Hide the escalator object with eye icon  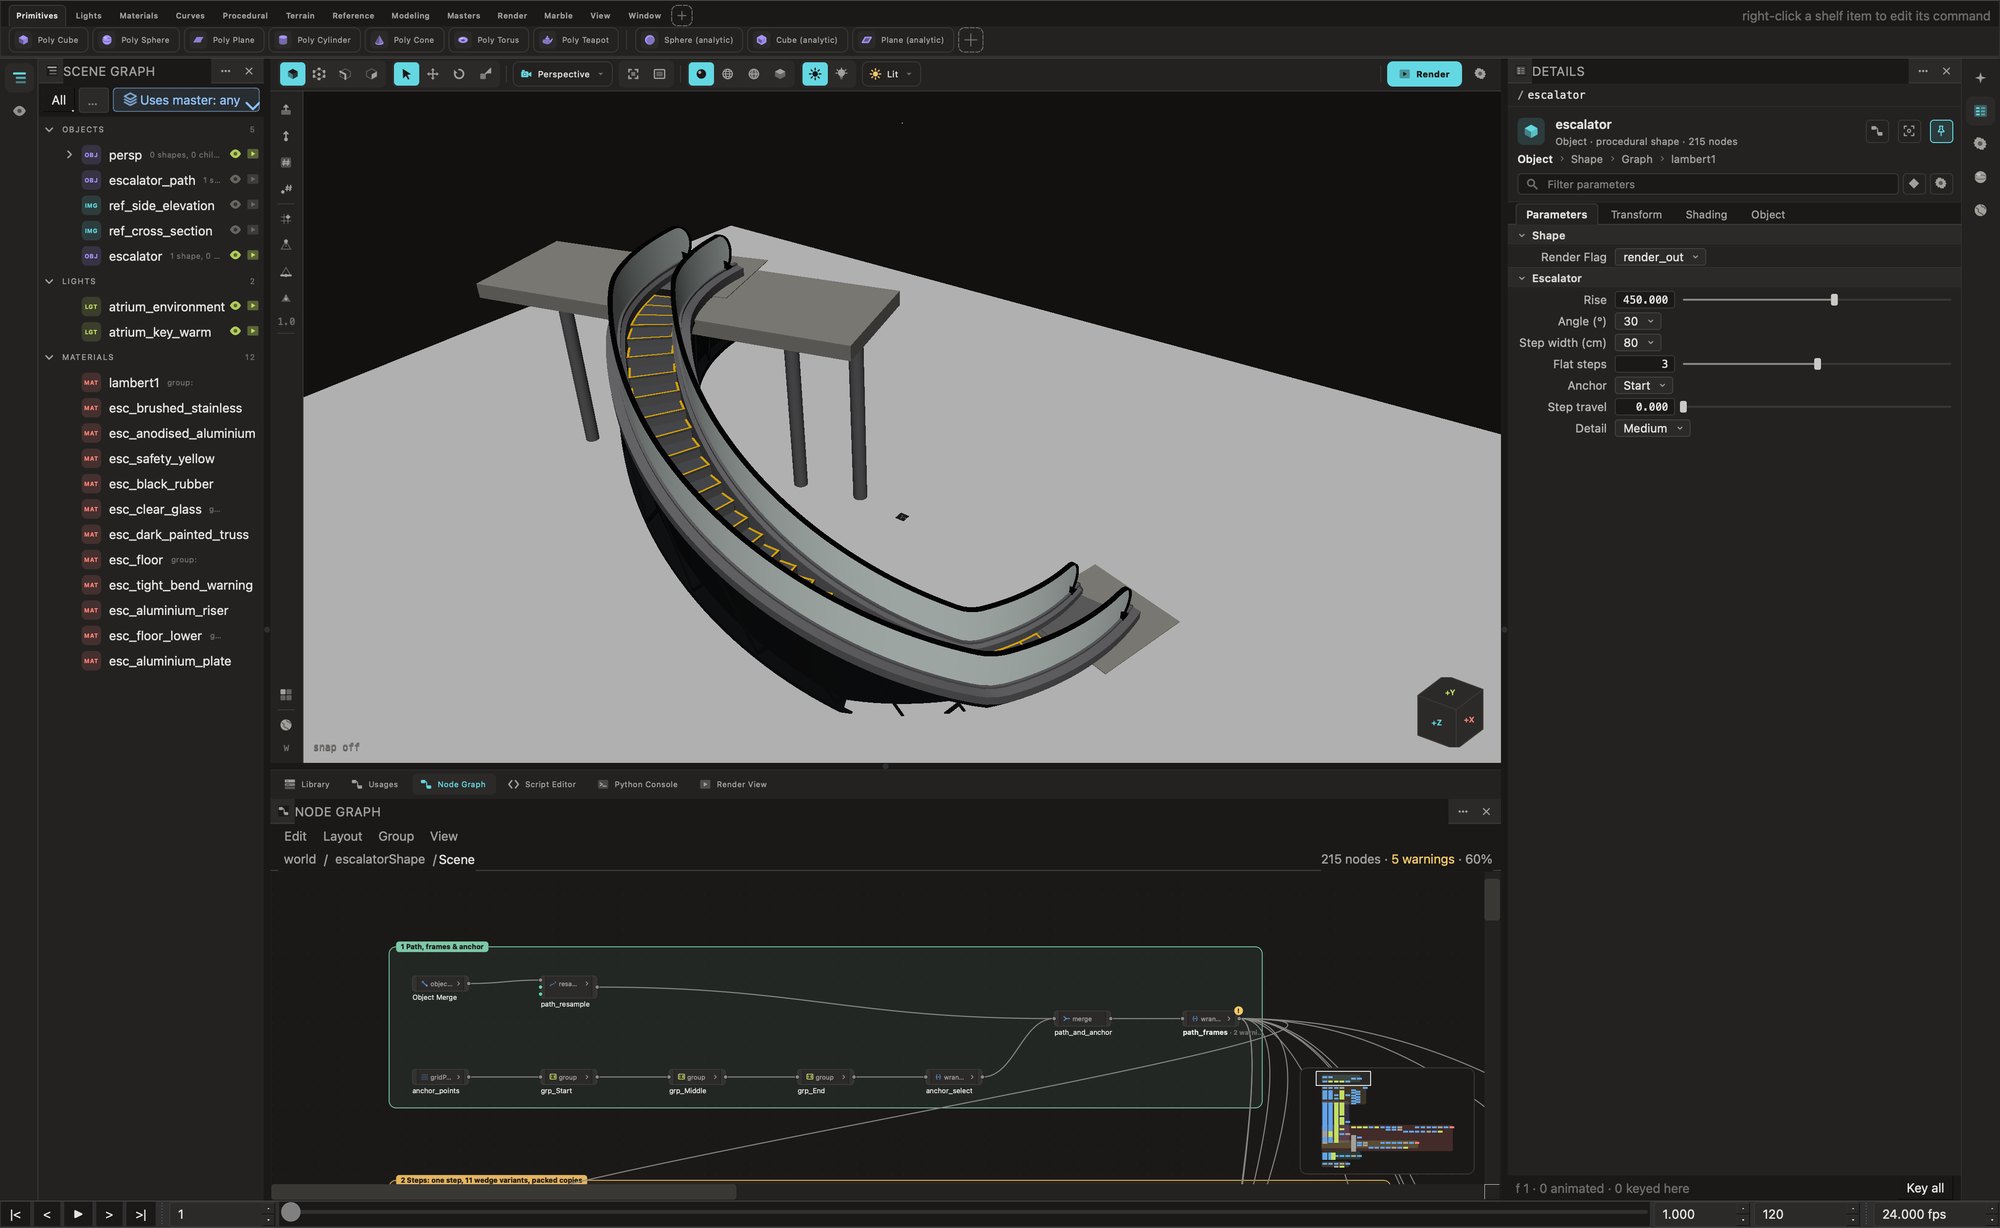tap(235, 255)
